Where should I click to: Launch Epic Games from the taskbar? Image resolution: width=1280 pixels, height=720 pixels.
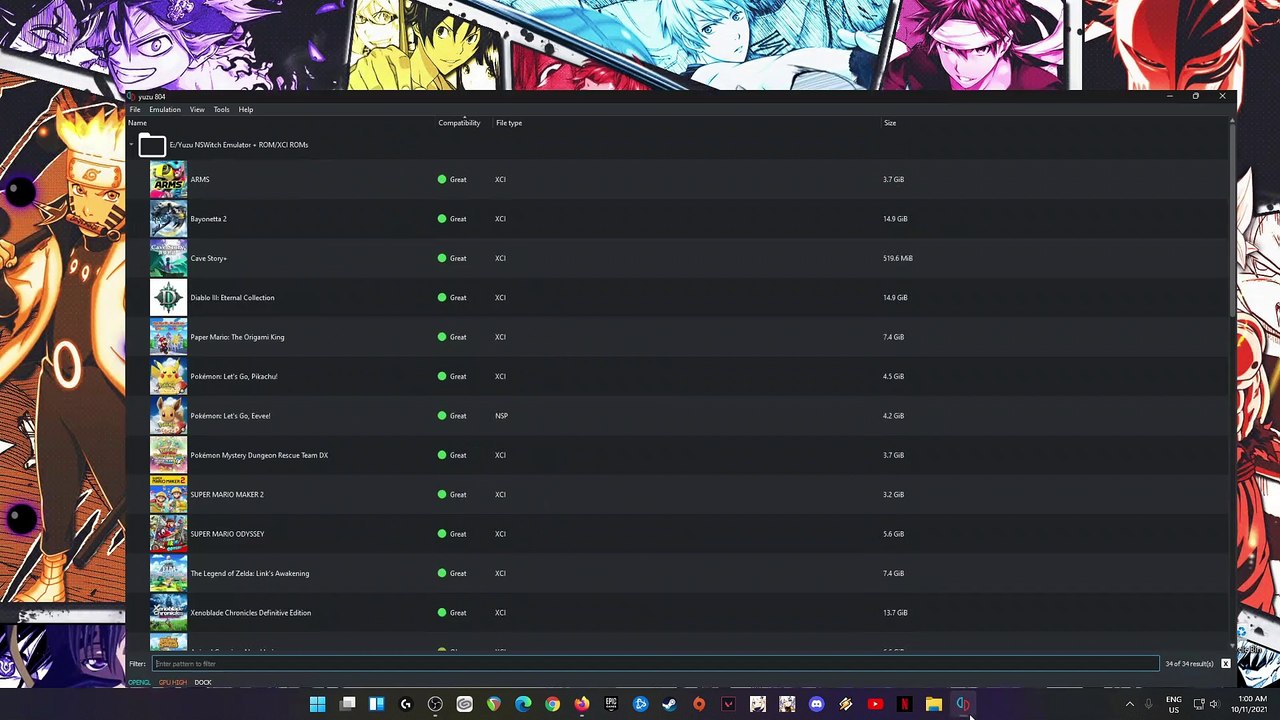coord(611,704)
